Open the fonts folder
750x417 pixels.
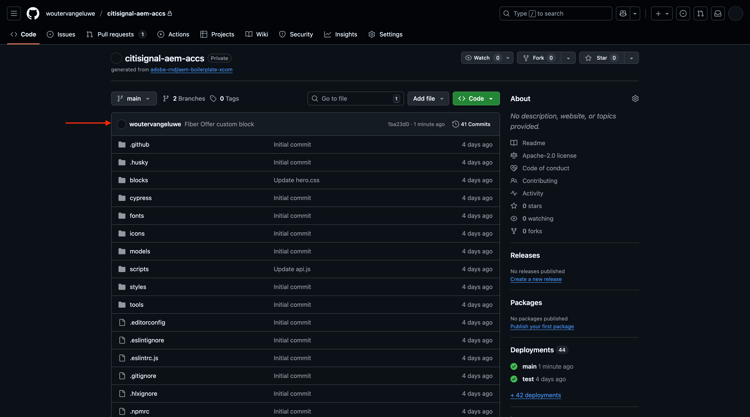coord(137,216)
